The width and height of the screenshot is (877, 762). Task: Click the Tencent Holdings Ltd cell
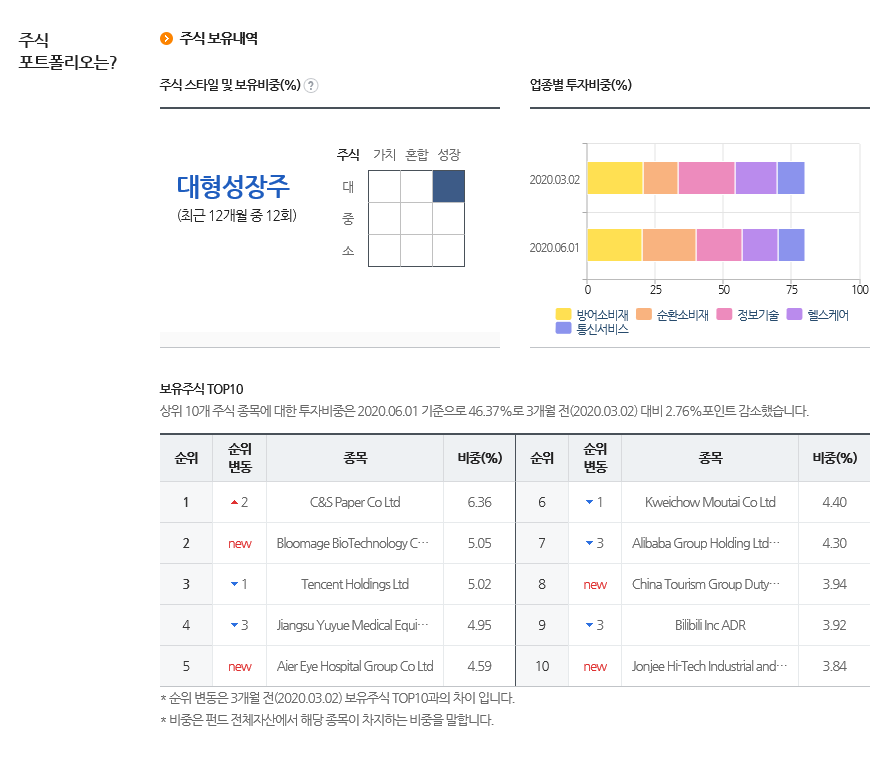(x=355, y=584)
